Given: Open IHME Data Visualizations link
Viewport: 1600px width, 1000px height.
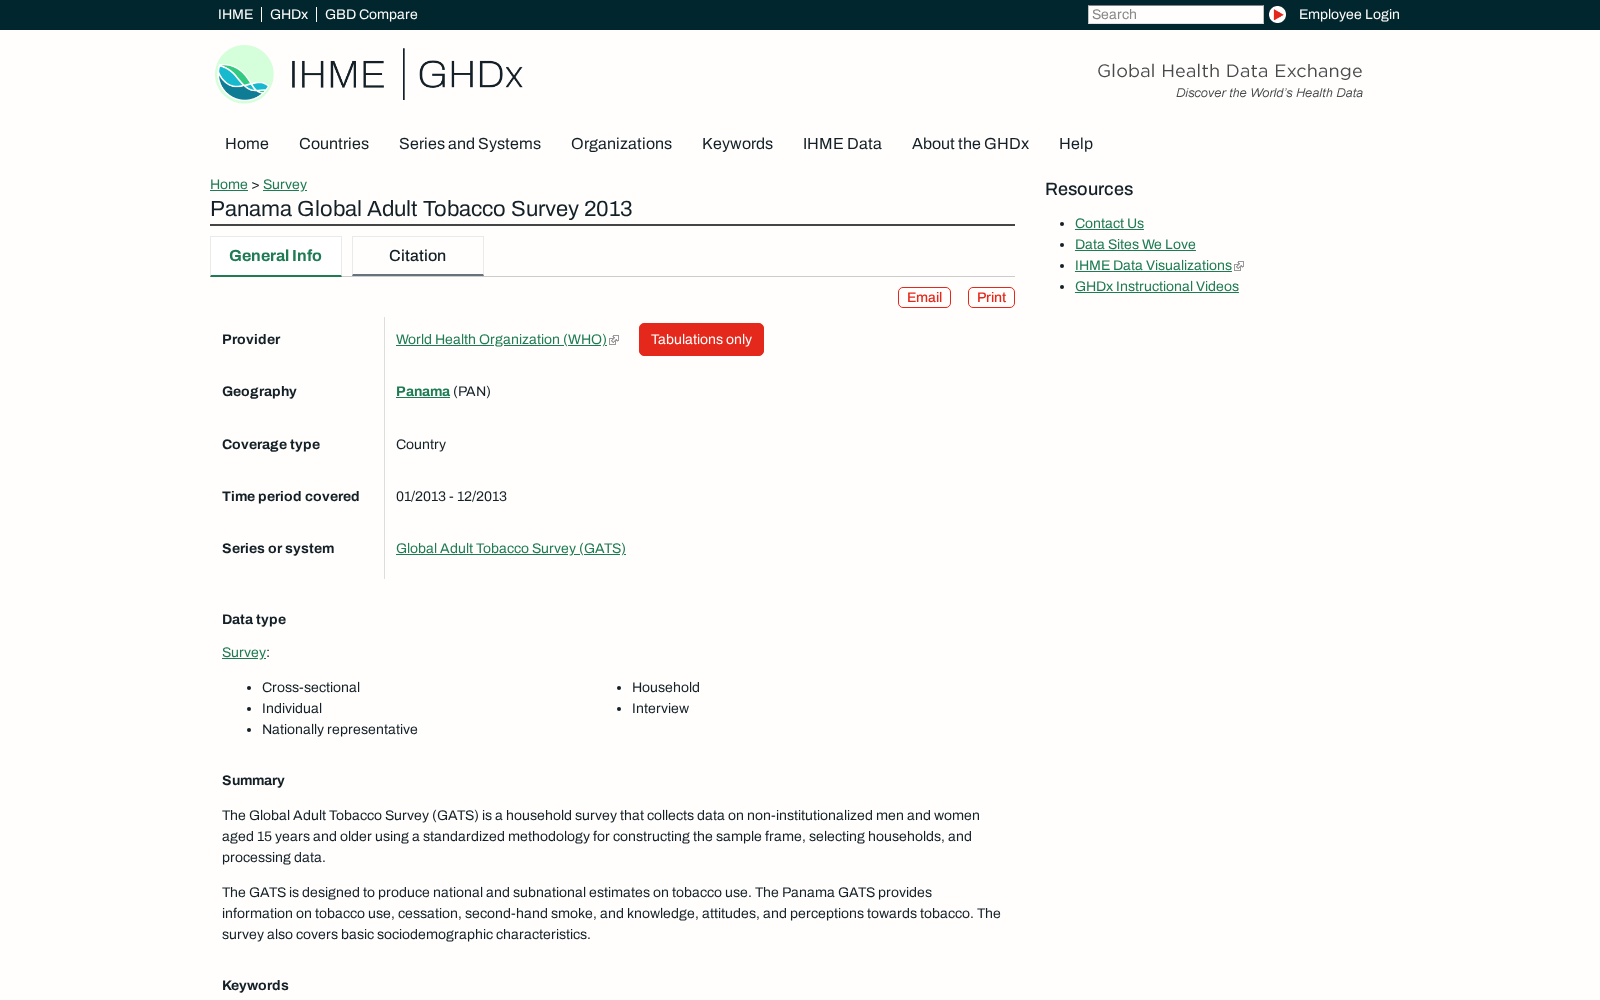Looking at the screenshot, I should click(1153, 266).
